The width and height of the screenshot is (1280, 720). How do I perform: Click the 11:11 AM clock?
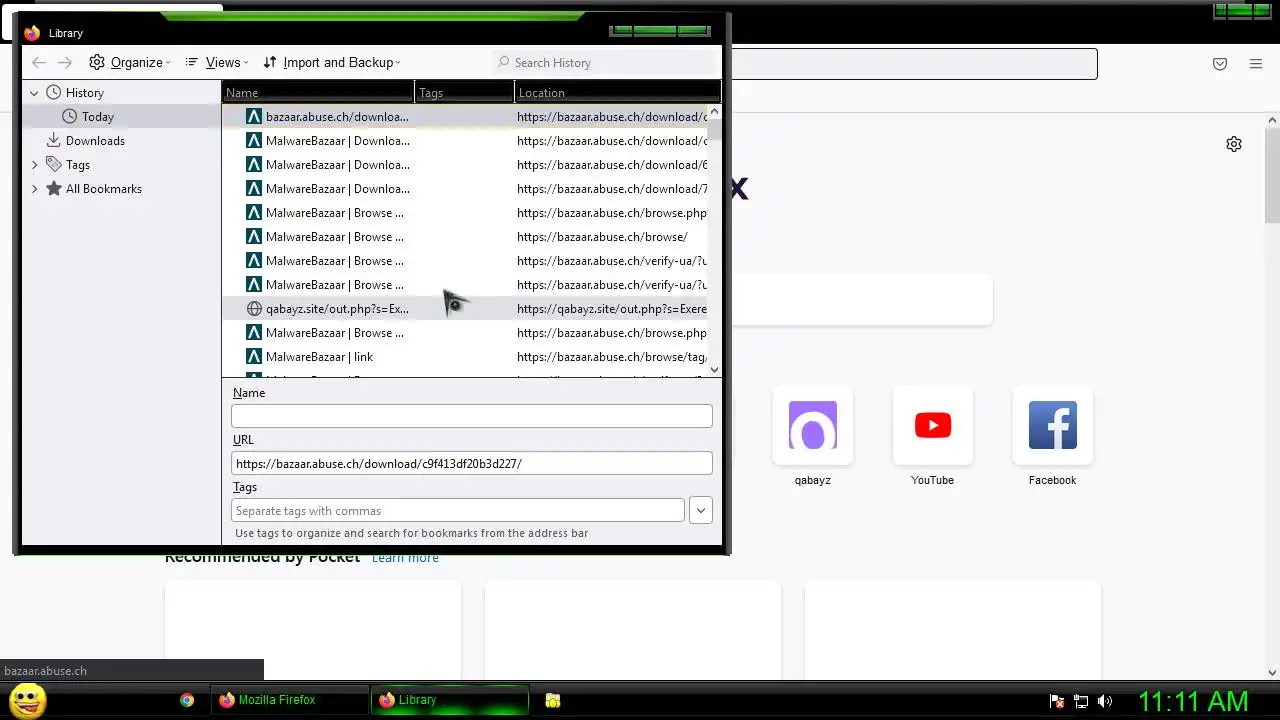tap(1193, 701)
